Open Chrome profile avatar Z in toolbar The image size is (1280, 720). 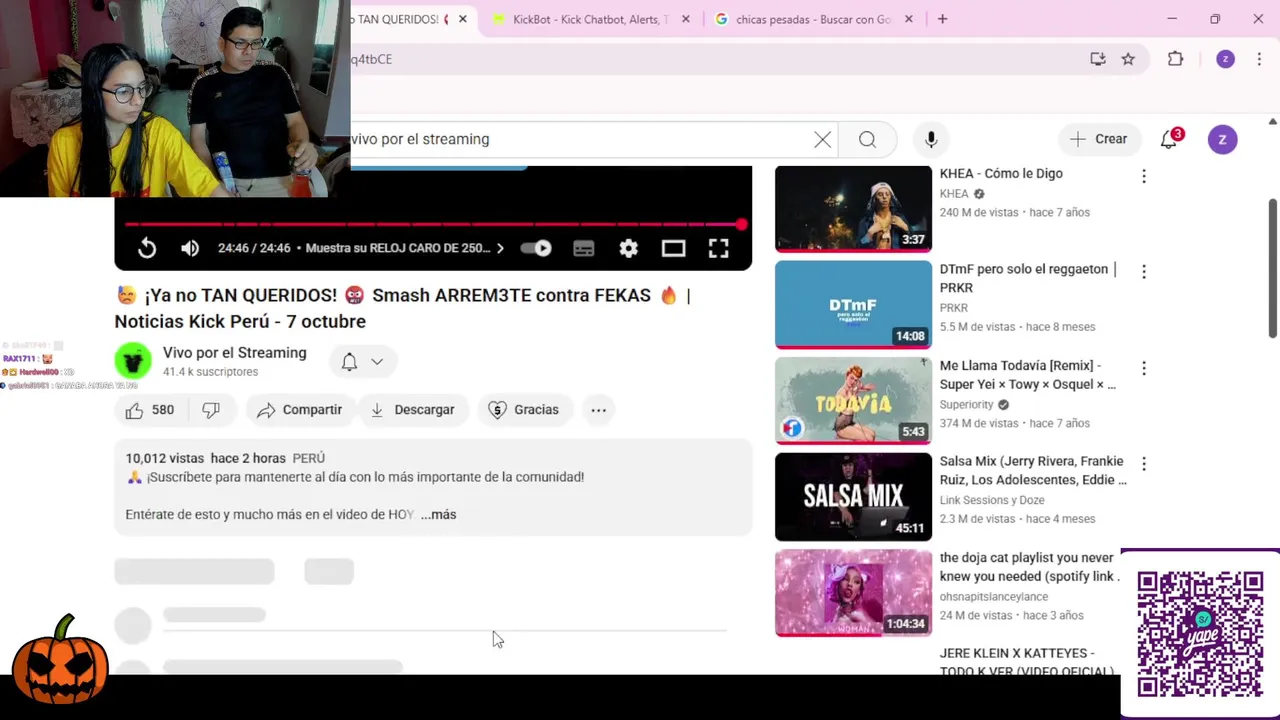coord(1225,59)
